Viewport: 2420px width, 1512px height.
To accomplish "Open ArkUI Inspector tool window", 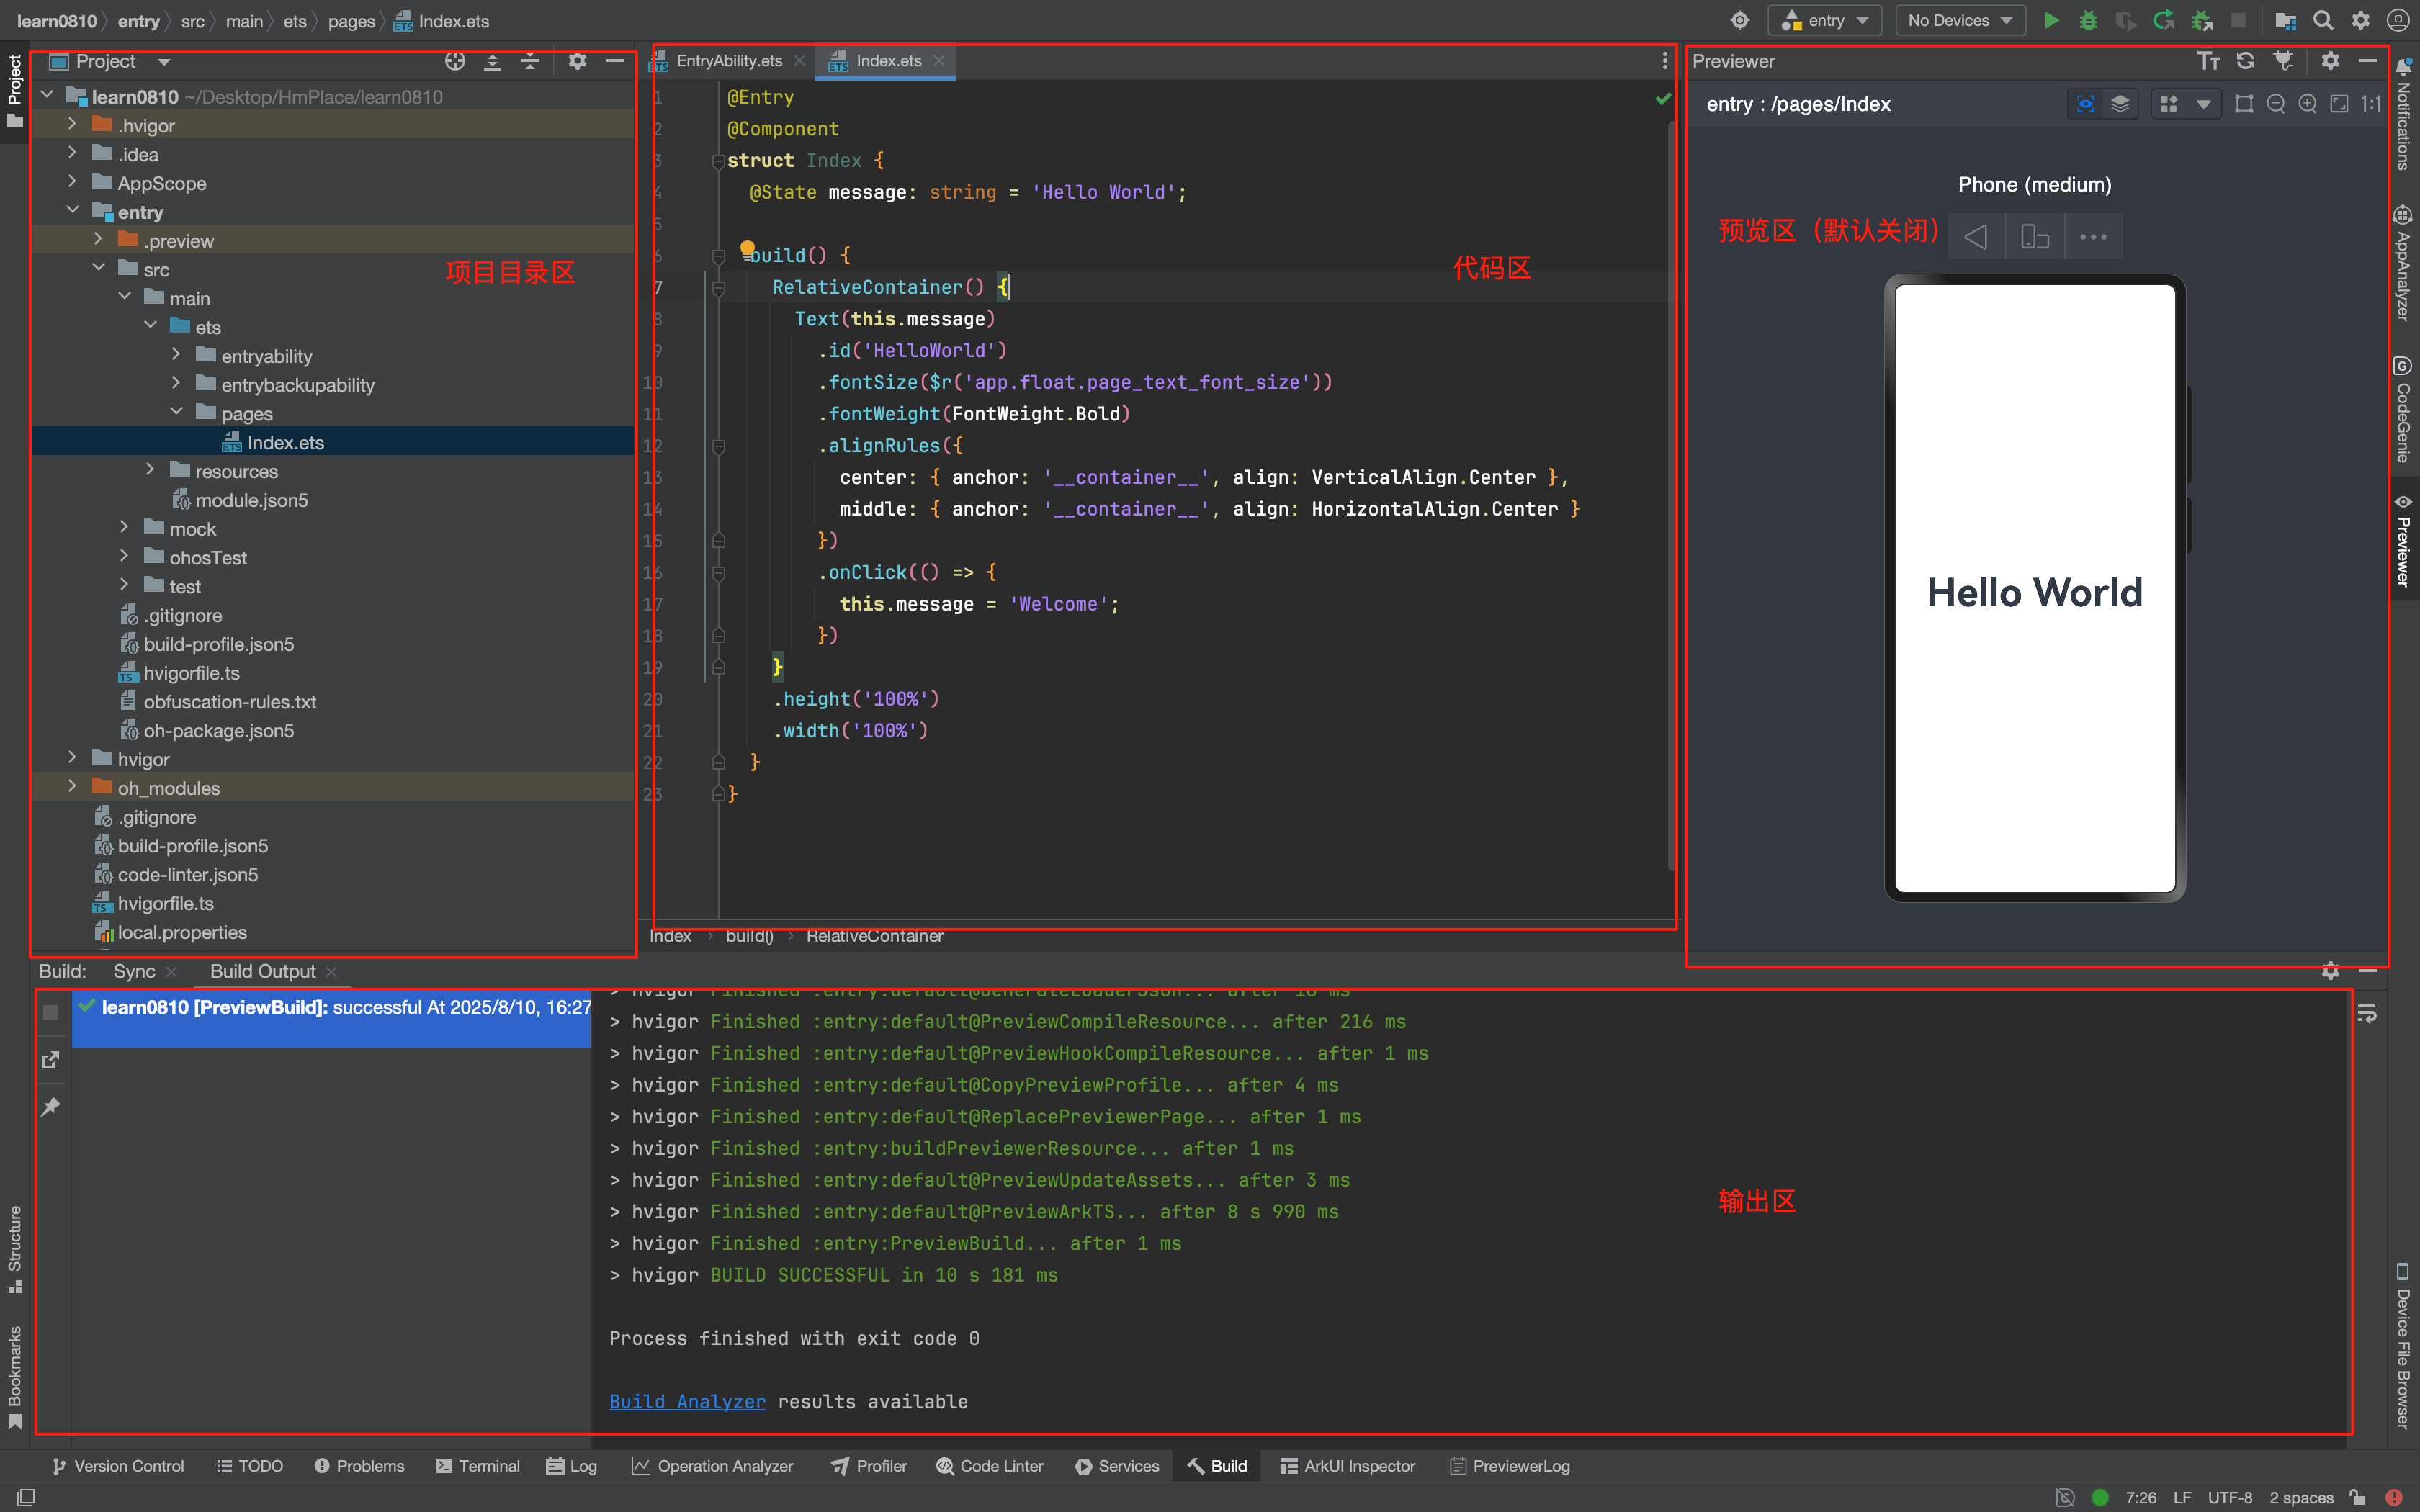I will tap(1348, 1466).
